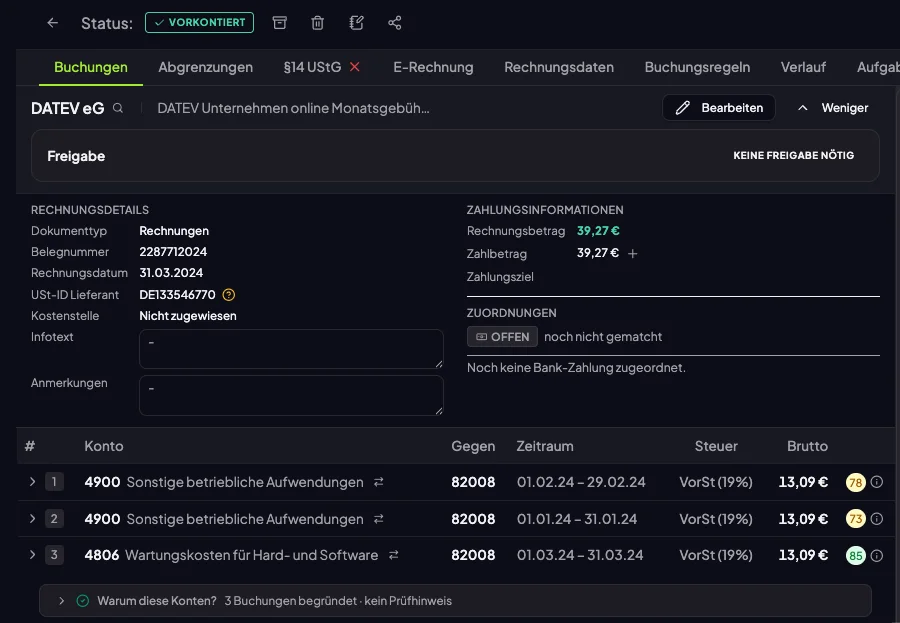
Task: Open the E-Rechnung tab
Action: pos(433,67)
